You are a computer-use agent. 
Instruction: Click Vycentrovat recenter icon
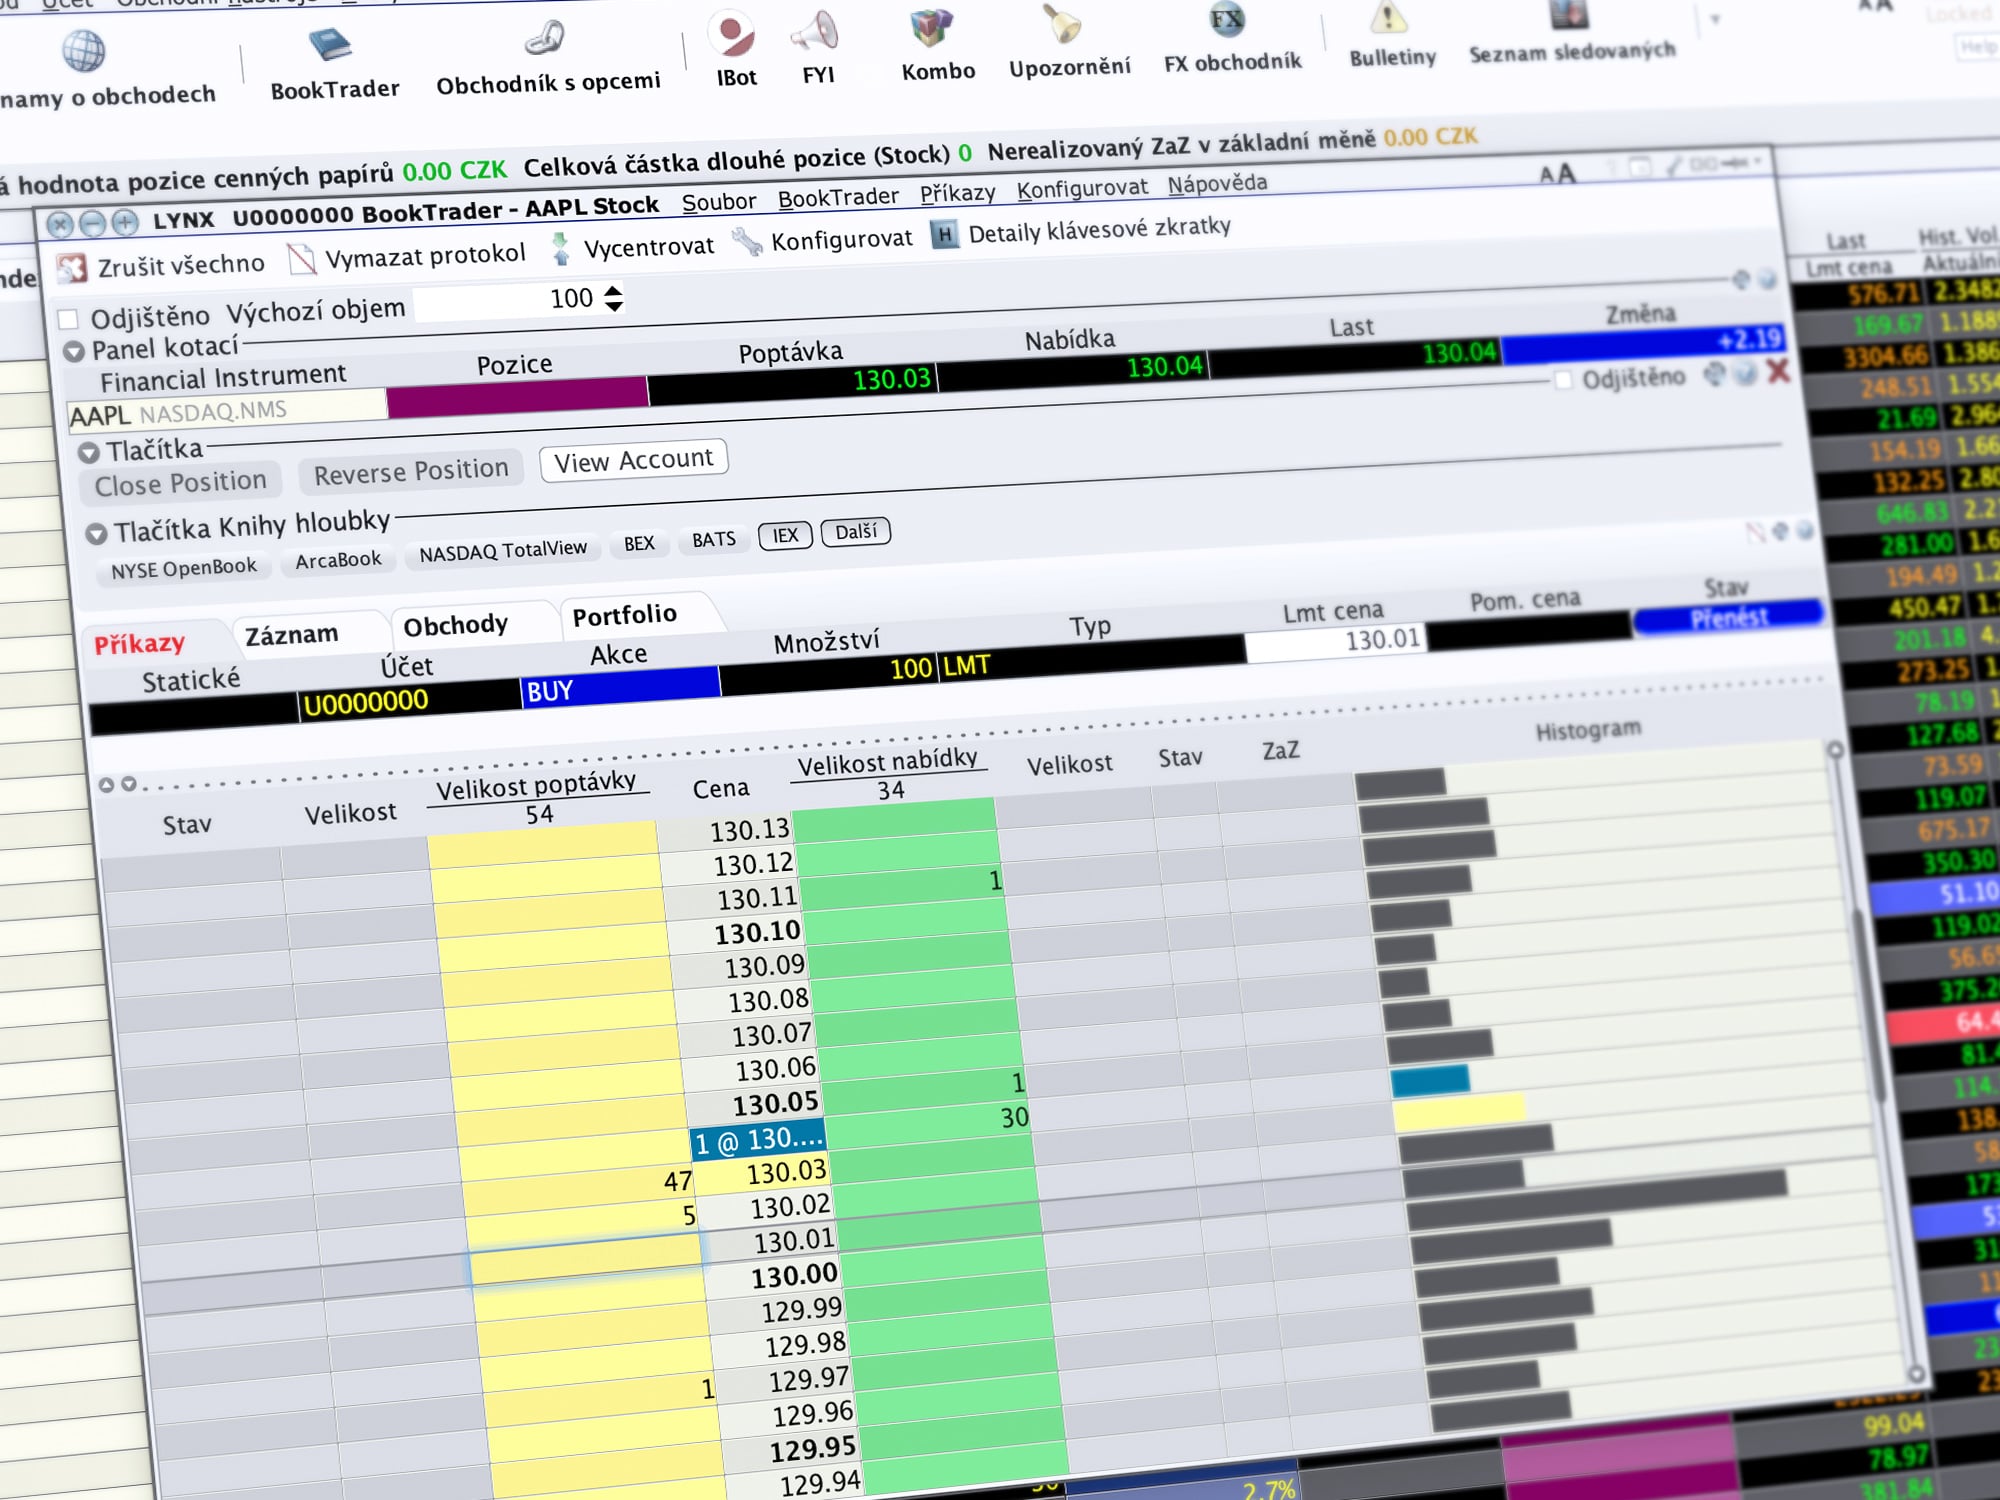pyautogui.click(x=561, y=249)
